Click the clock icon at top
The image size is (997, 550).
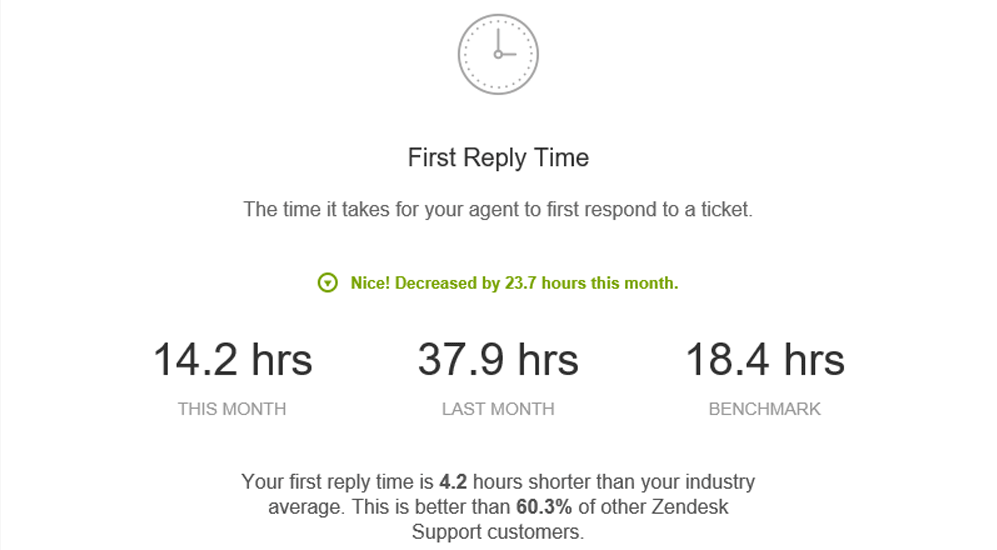tap(498, 55)
